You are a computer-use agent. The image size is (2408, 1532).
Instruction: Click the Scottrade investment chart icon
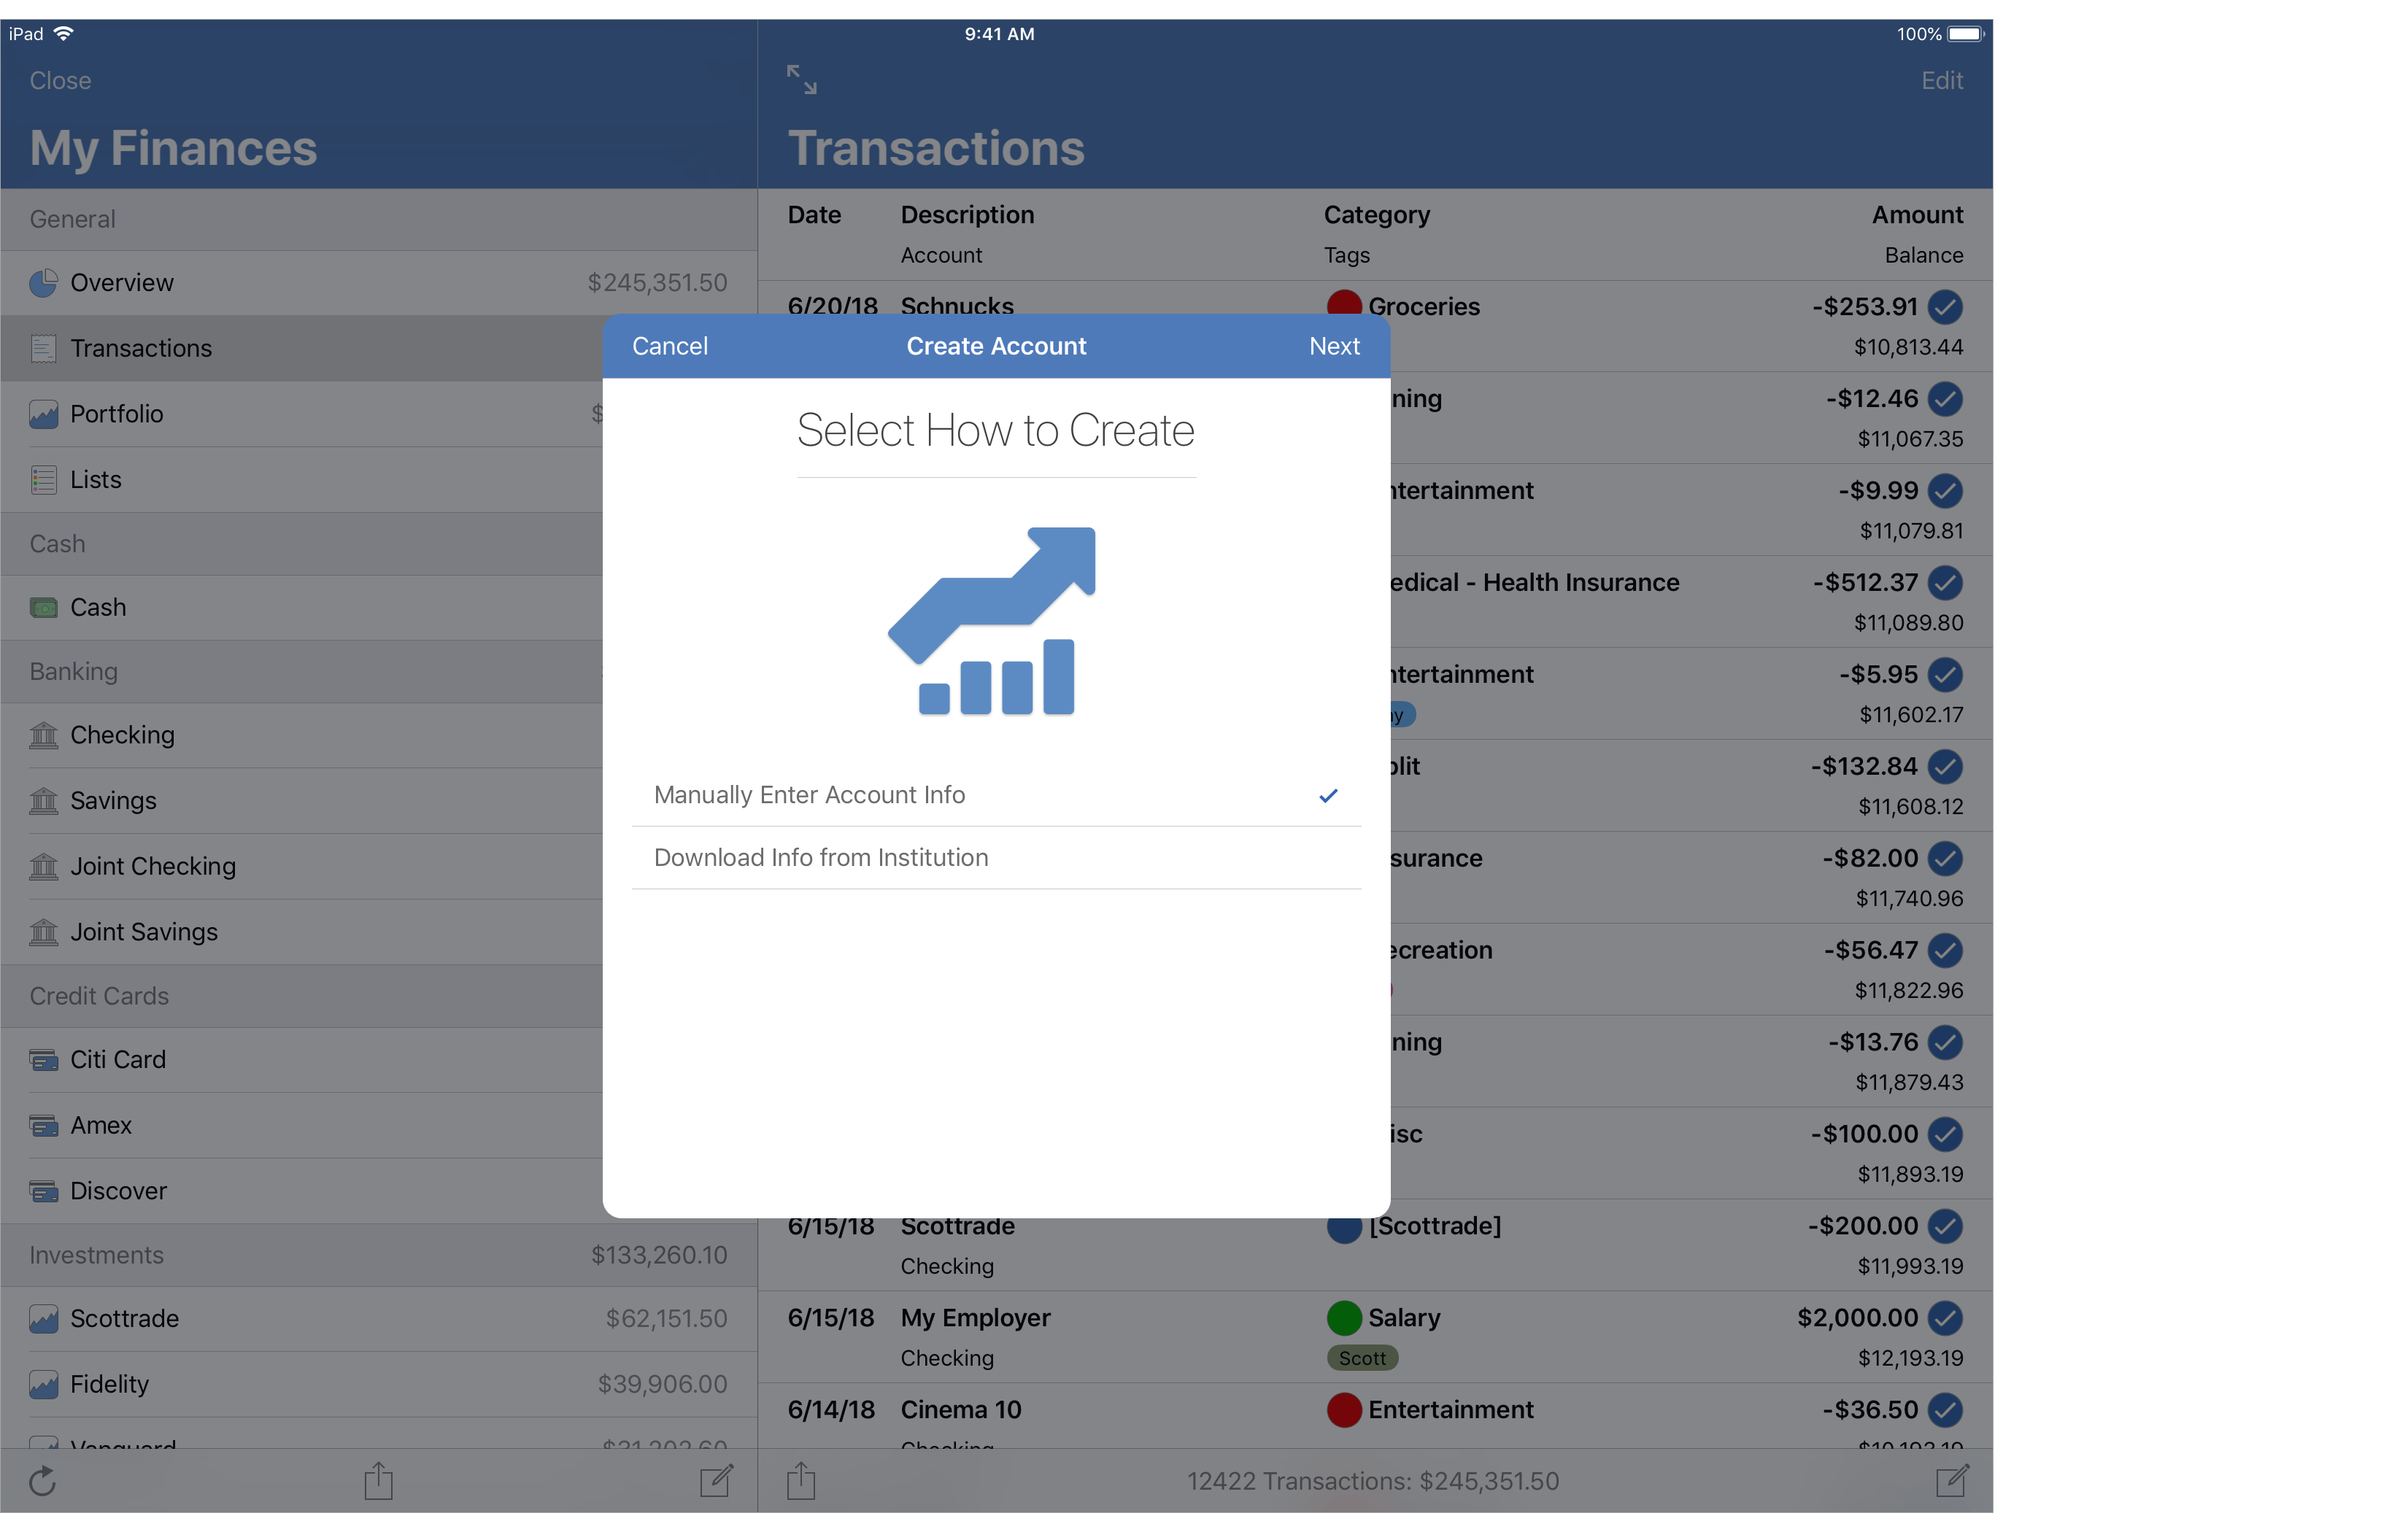pyautogui.click(x=43, y=1319)
